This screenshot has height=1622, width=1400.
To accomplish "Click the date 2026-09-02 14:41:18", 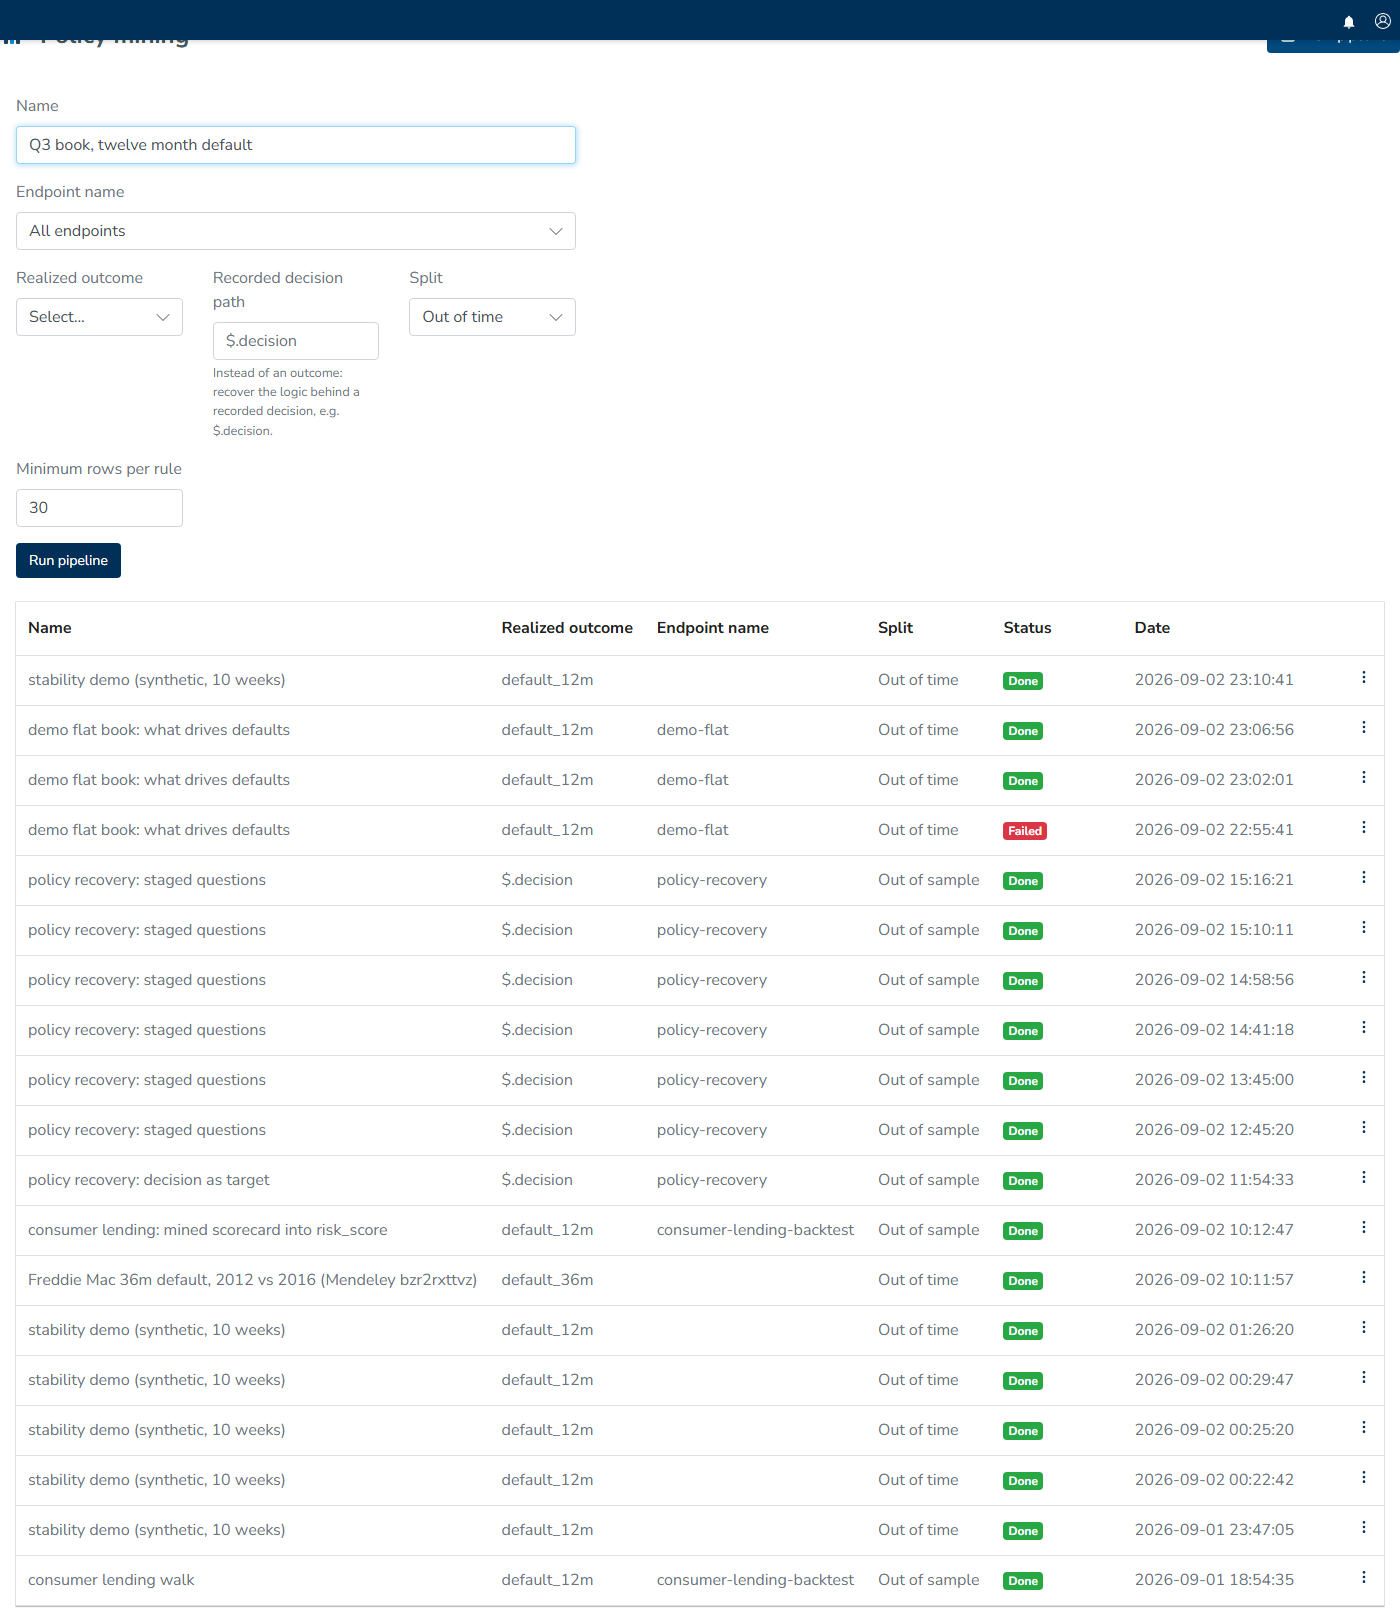I will click(1214, 1030).
